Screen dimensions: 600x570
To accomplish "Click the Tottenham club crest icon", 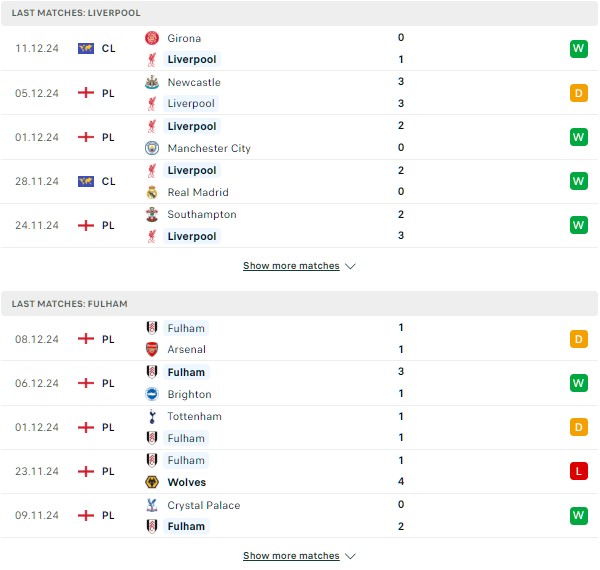I will pos(152,416).
